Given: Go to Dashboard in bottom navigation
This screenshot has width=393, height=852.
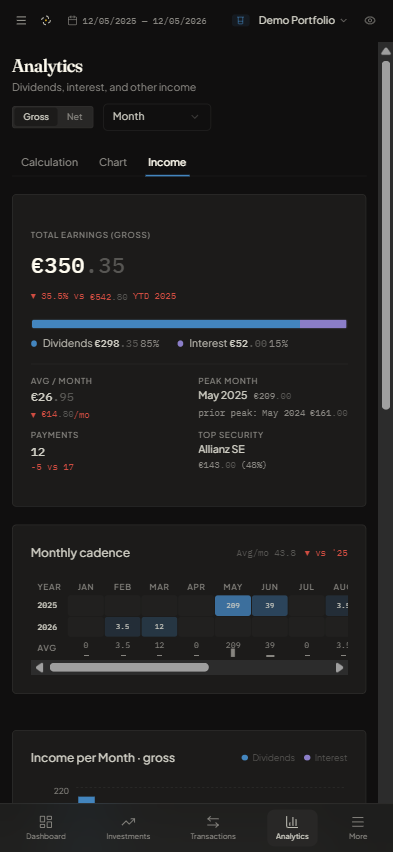Looking at the screenshot, I should [46, 828].
